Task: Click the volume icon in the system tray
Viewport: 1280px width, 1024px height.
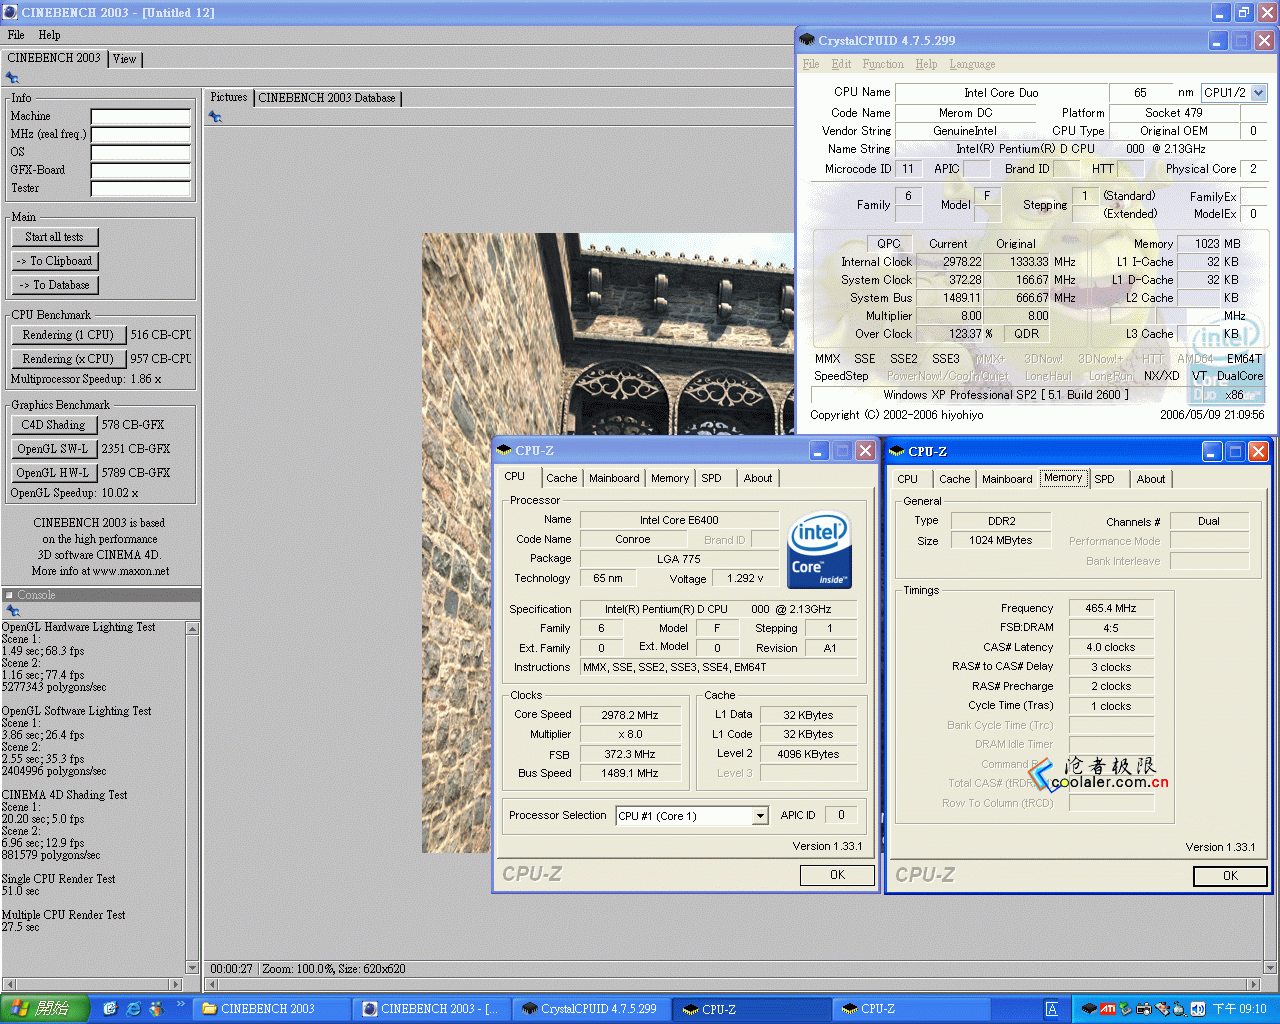Action: [x=1197, y=1009]
